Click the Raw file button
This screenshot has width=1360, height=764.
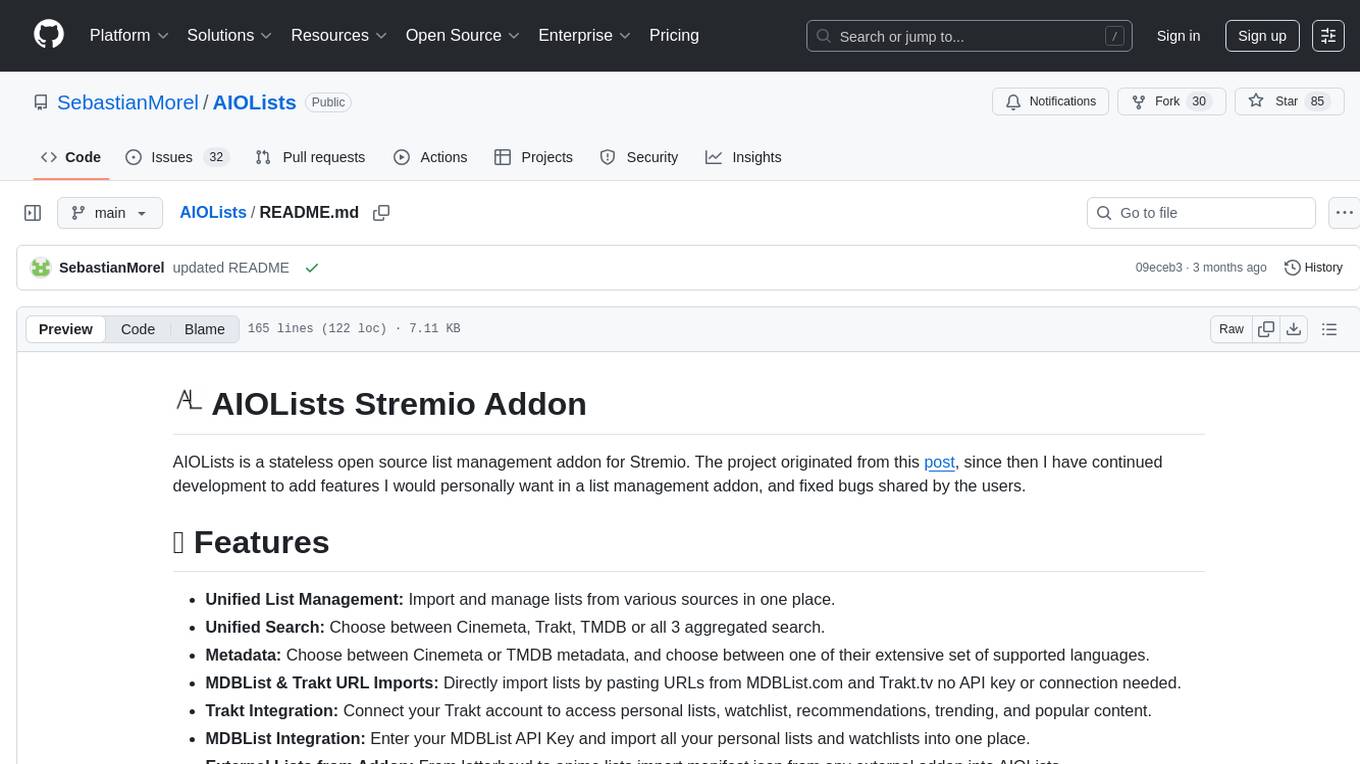coord(1231,329)
